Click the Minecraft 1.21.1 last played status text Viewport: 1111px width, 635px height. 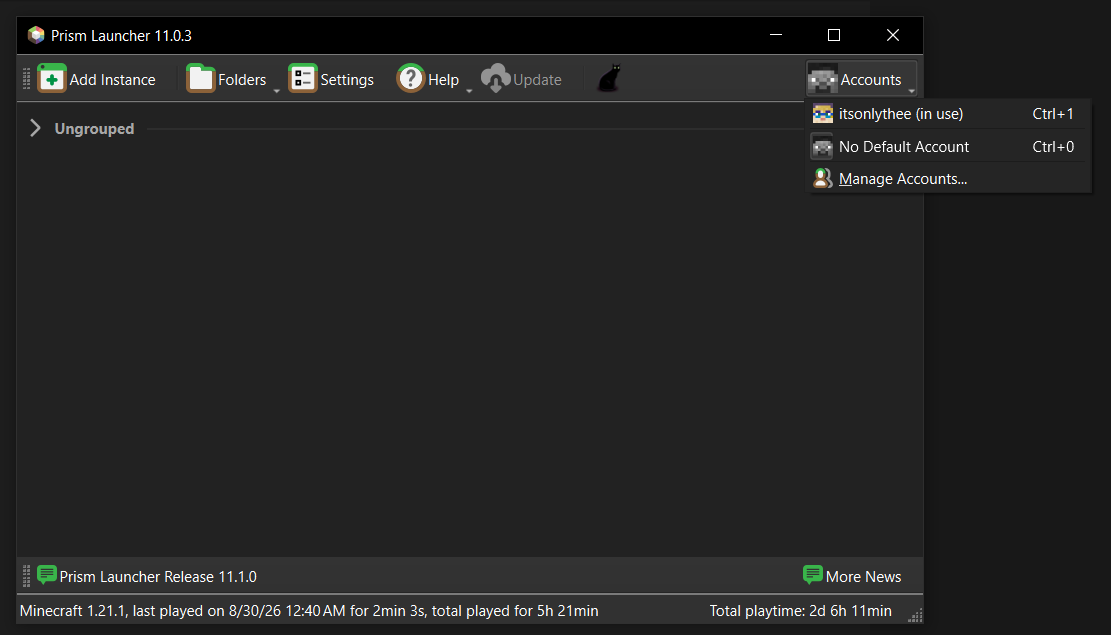click(x=309, y=611)
